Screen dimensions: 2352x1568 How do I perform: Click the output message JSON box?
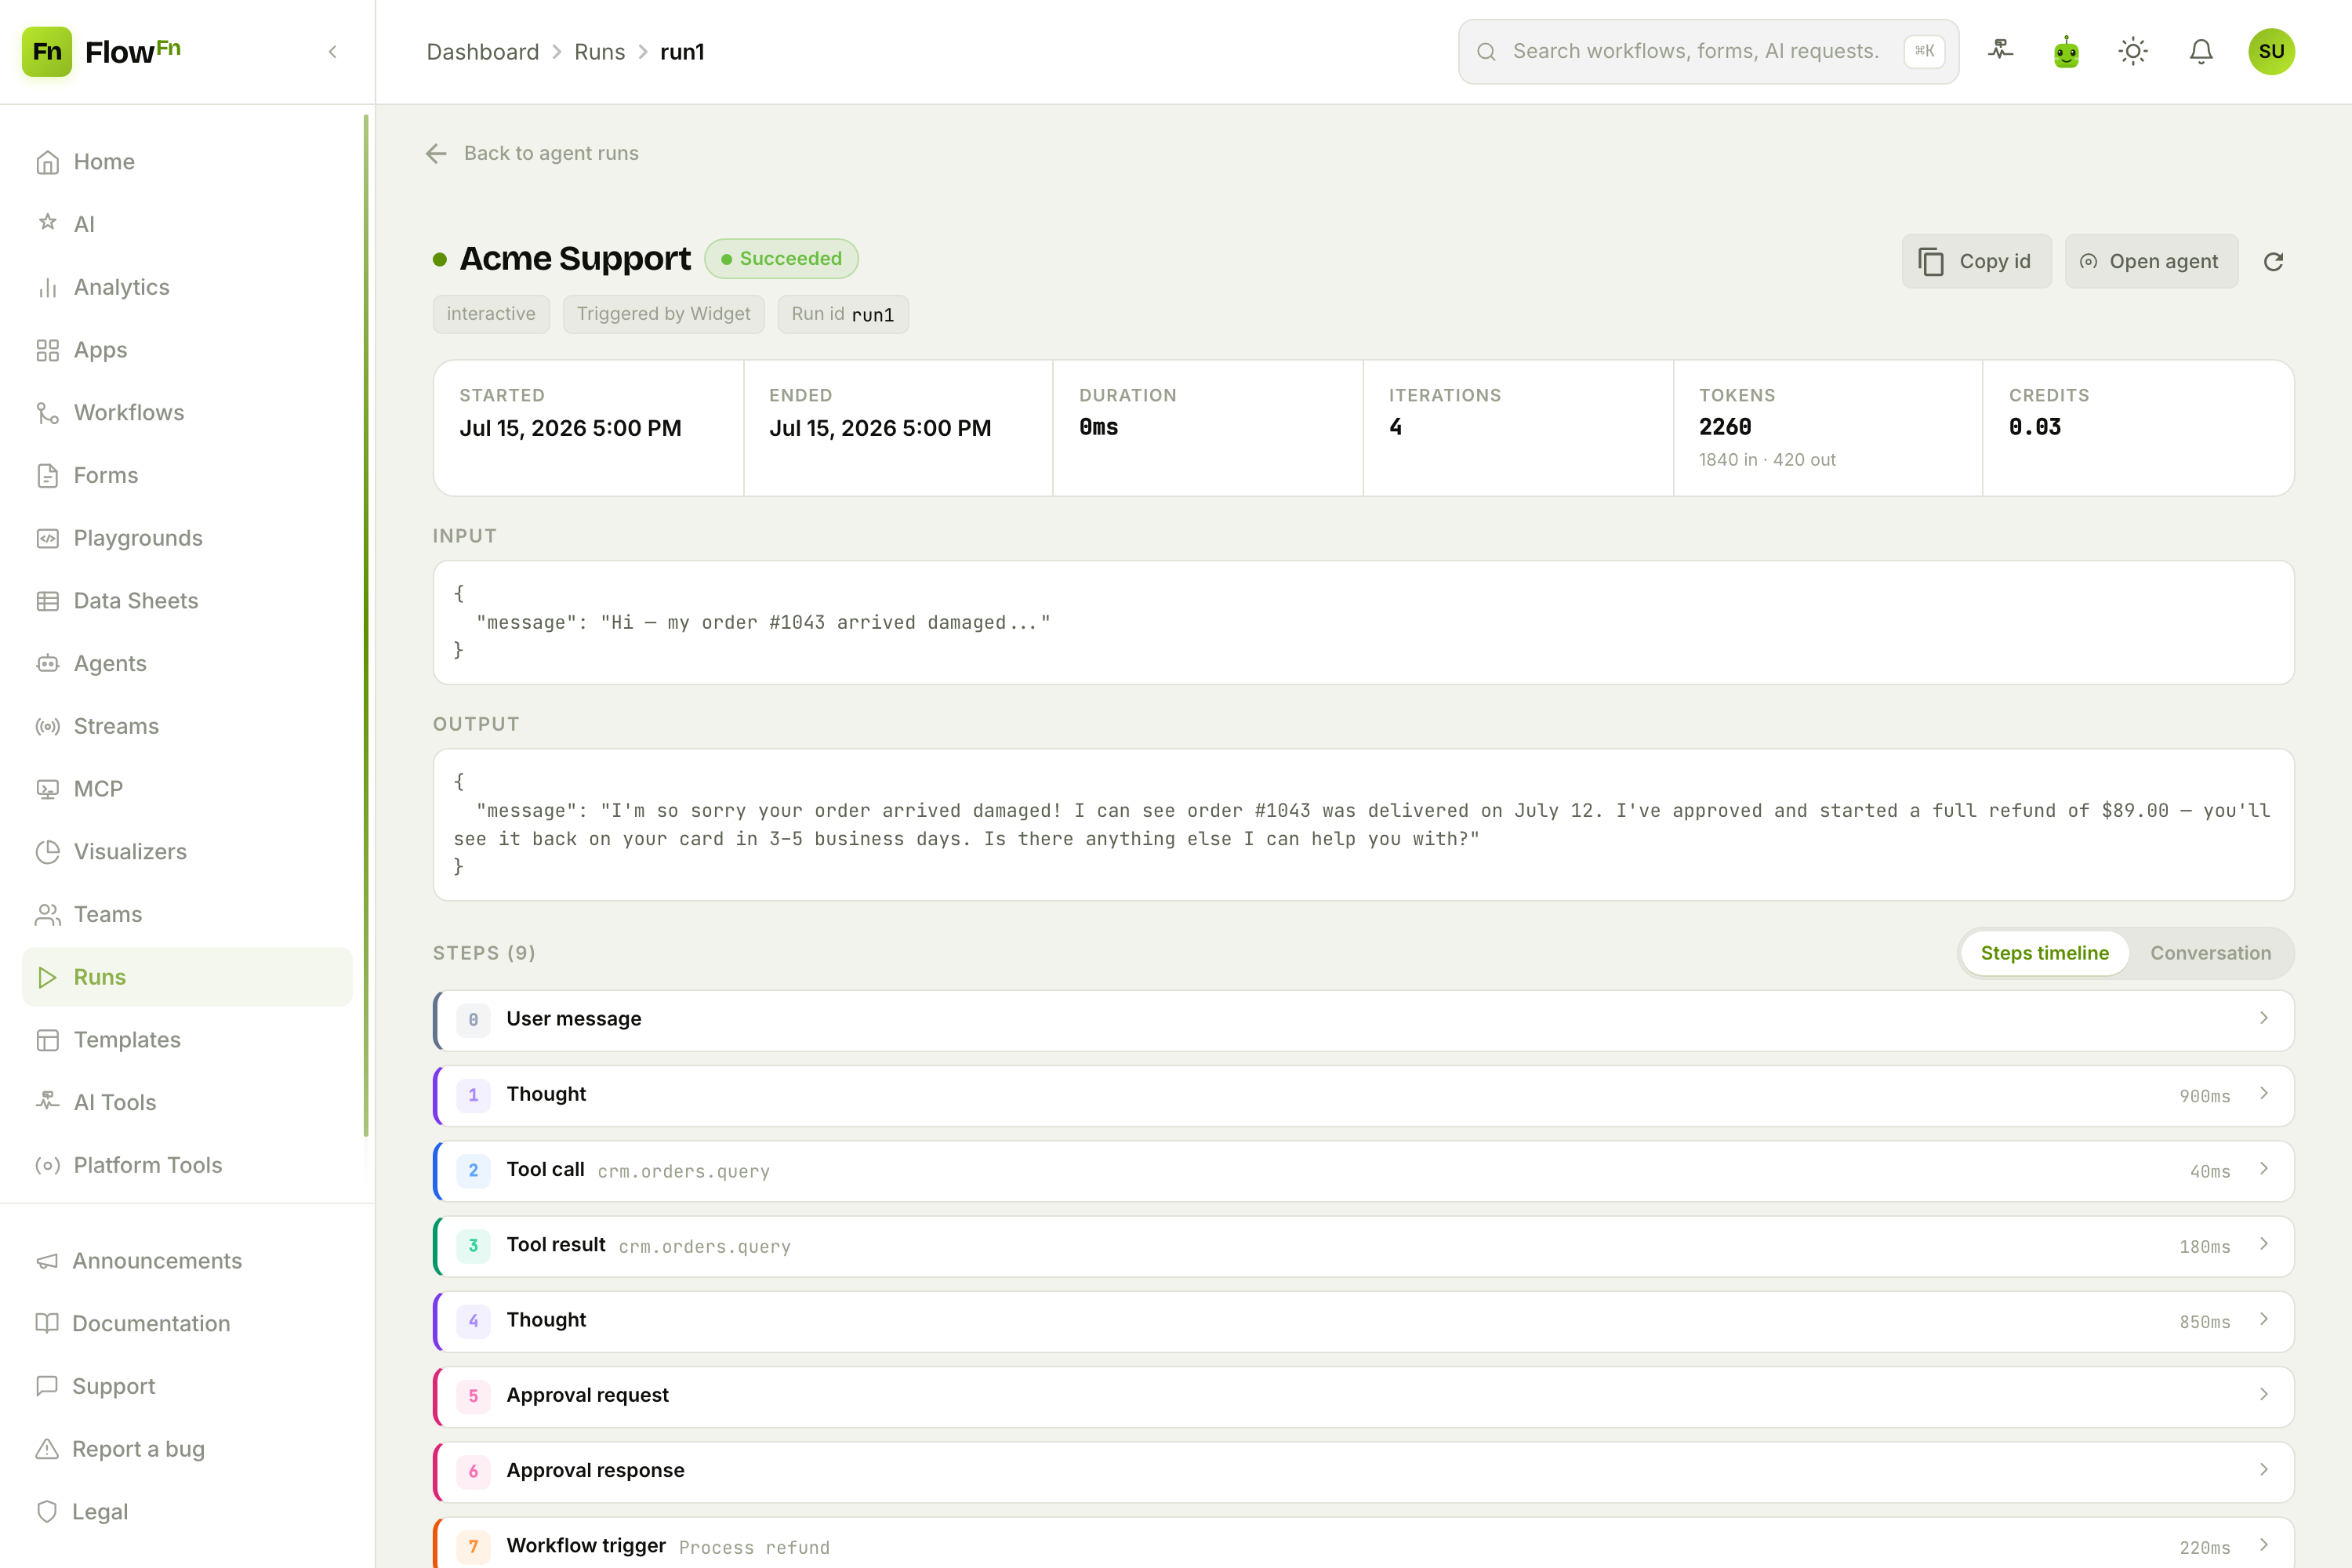[x=1363, y=825]
